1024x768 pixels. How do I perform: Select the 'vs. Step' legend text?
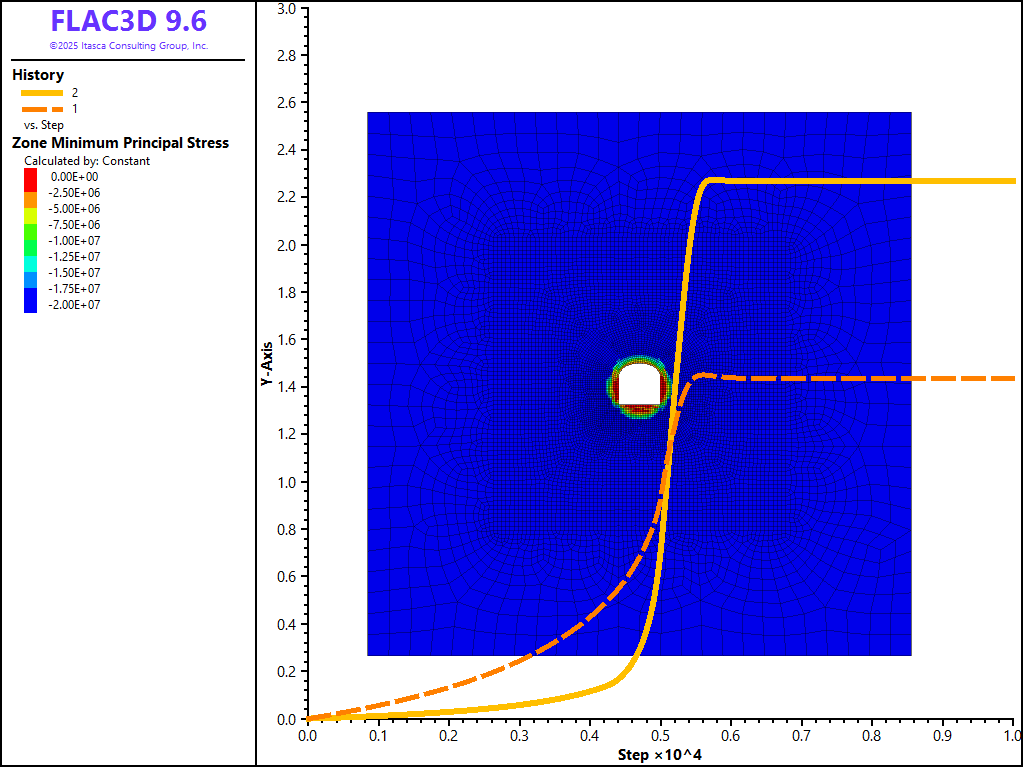[44, 125]
